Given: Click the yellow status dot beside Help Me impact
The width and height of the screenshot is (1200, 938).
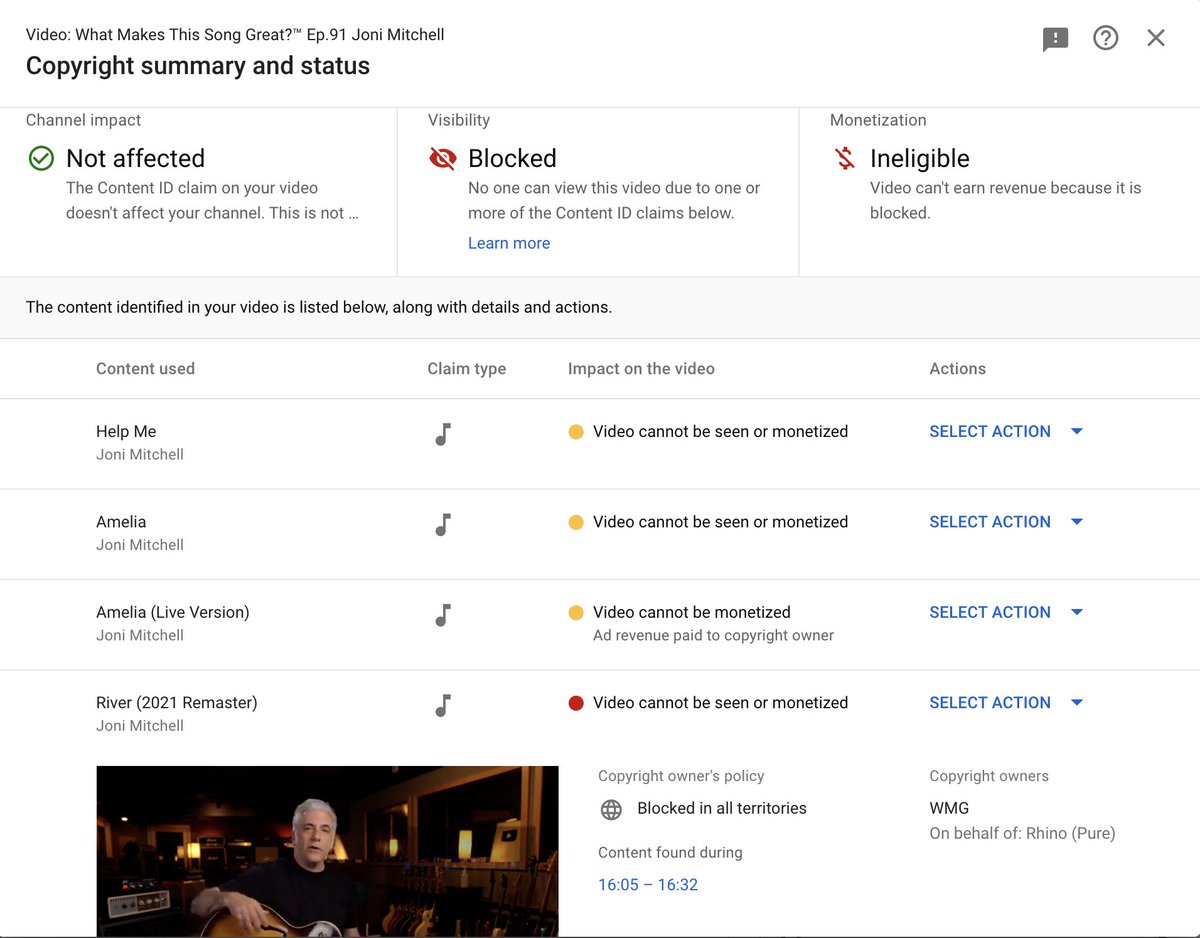Looking at the screenshot, I should 575,431.
